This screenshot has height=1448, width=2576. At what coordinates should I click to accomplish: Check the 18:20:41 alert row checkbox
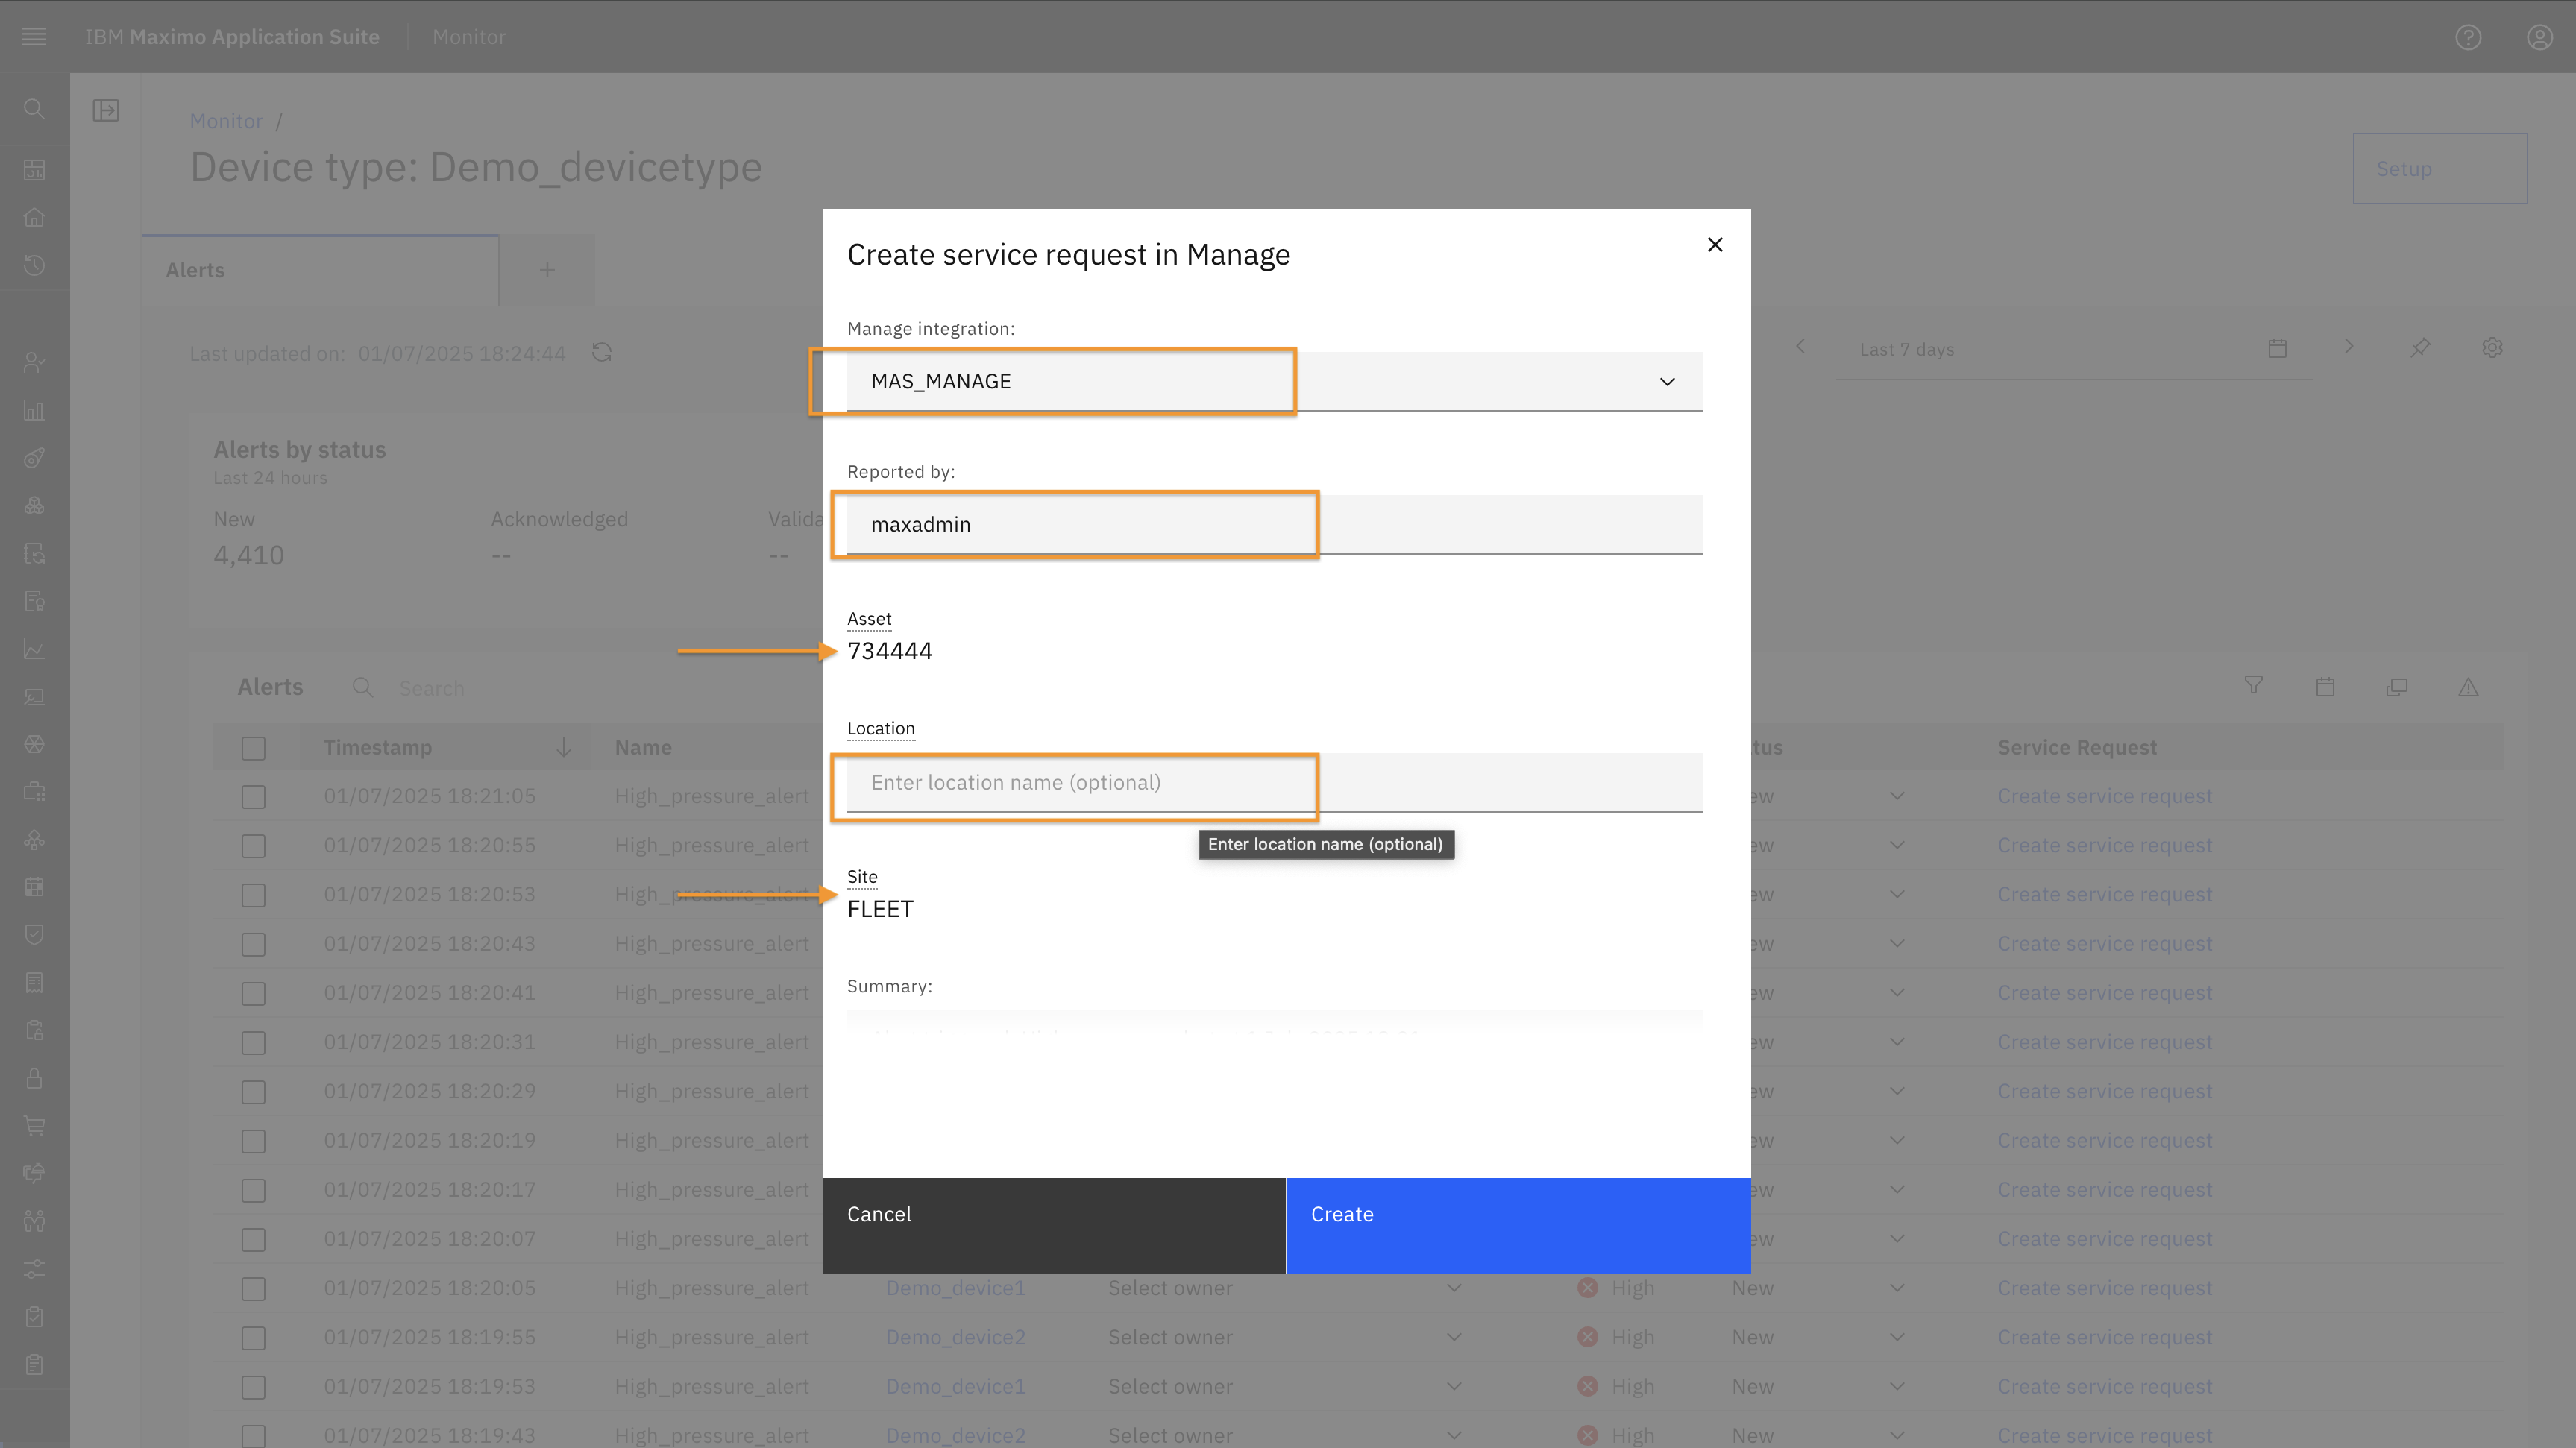pyautogui.click(x=253, y=993)
